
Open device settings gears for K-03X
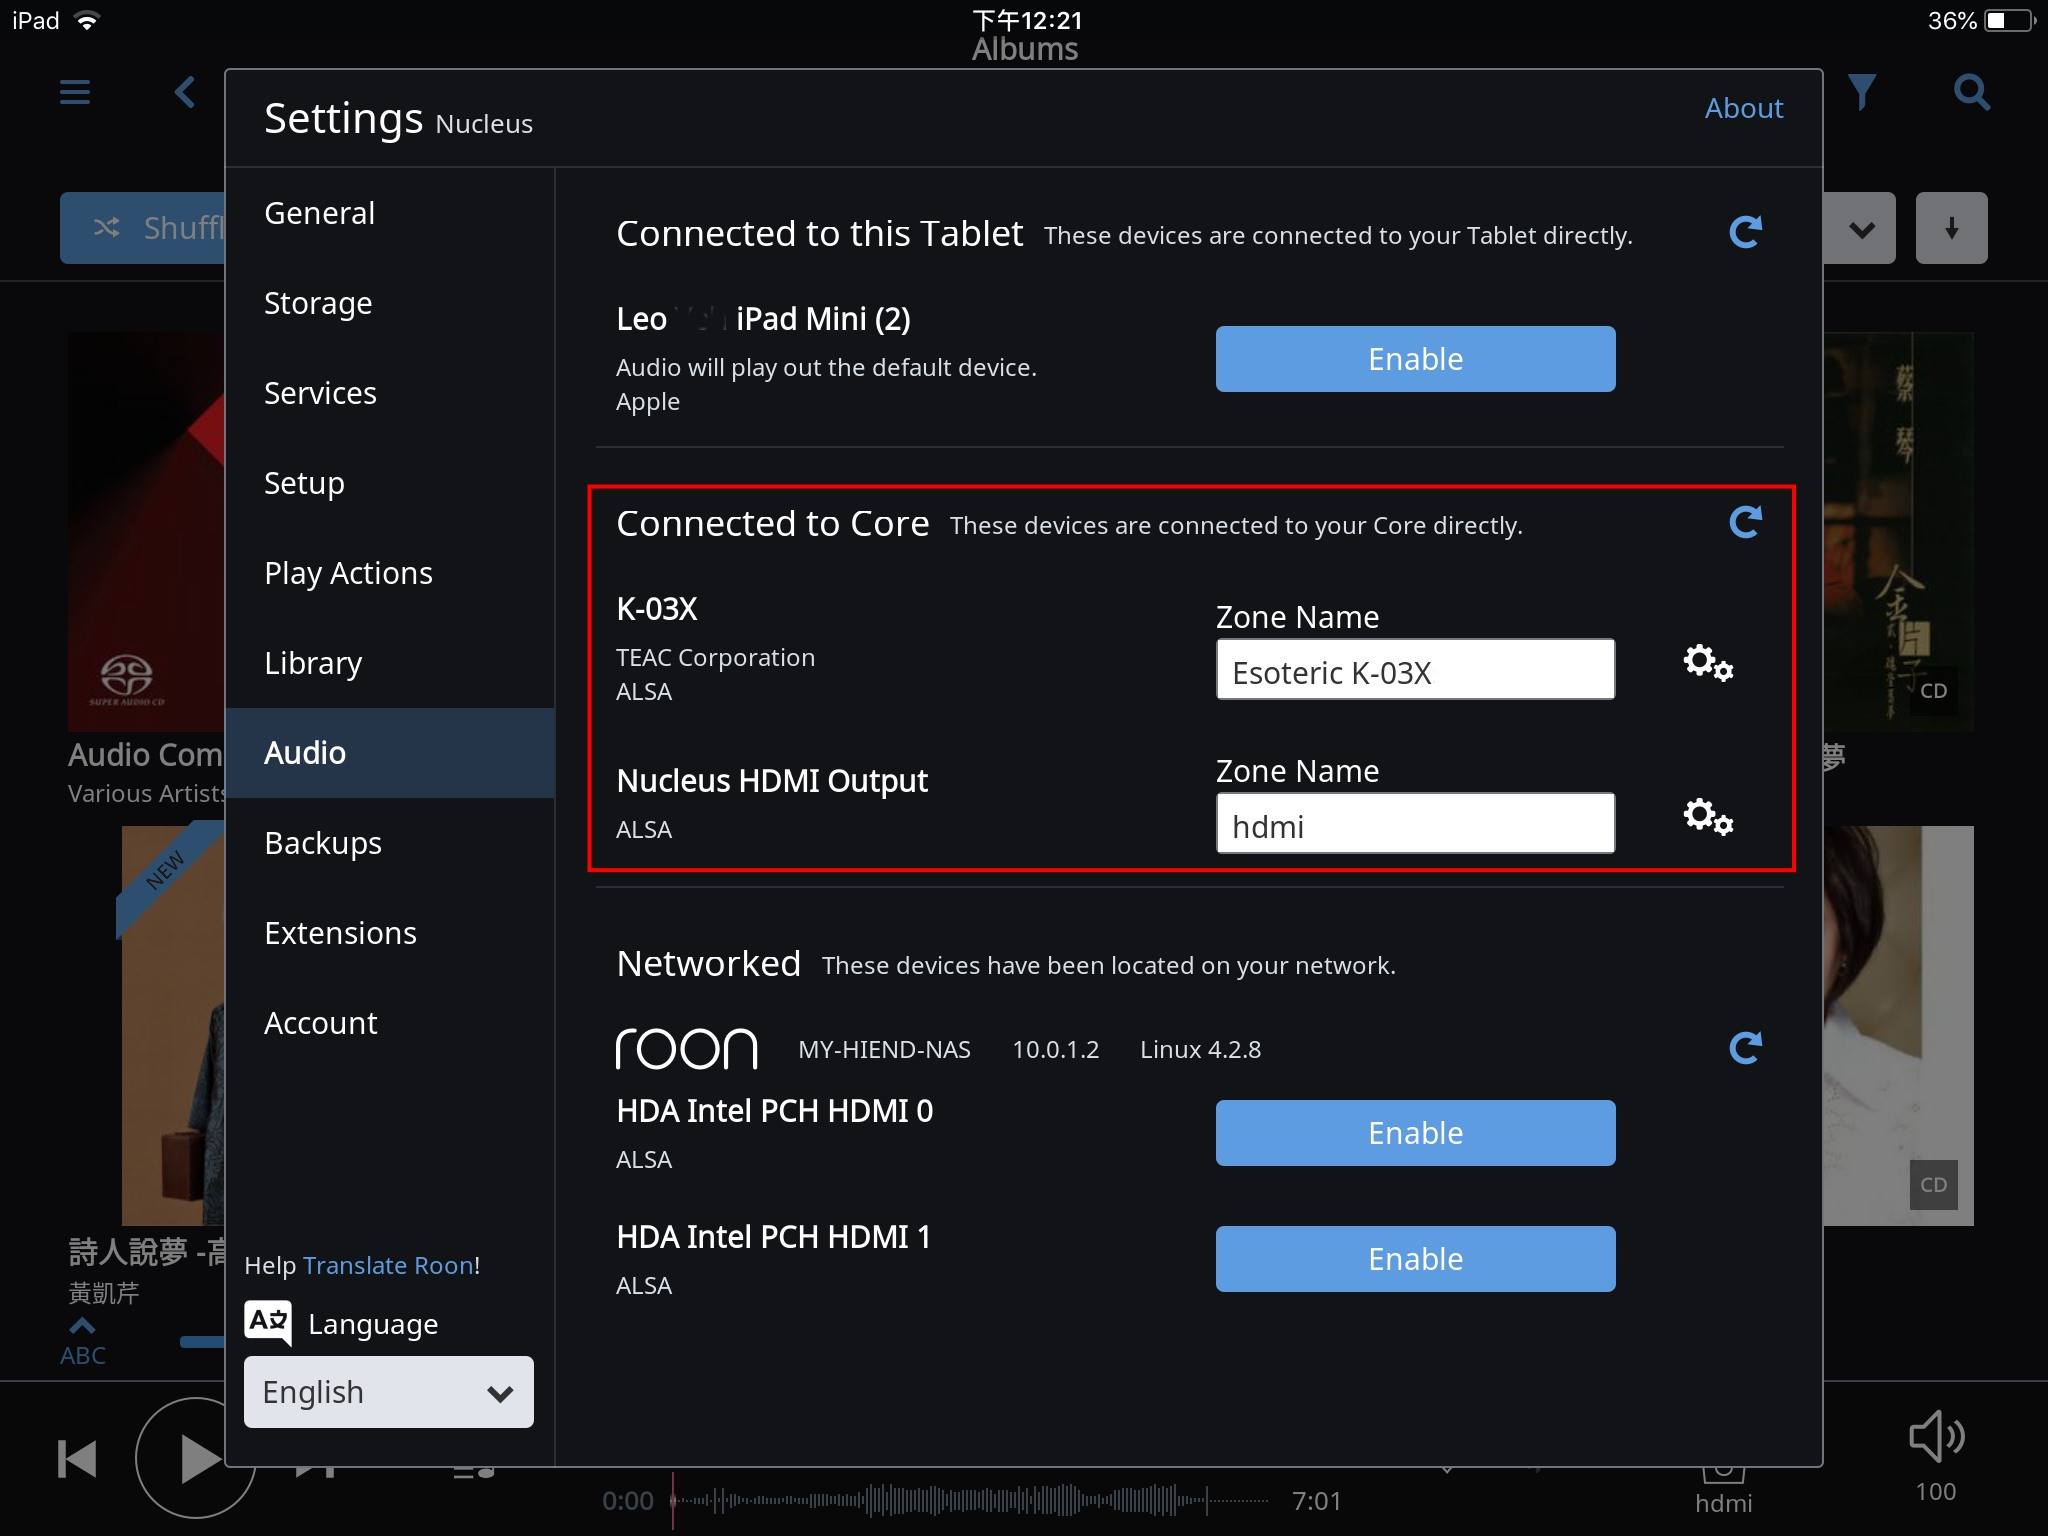(1708, 663)
